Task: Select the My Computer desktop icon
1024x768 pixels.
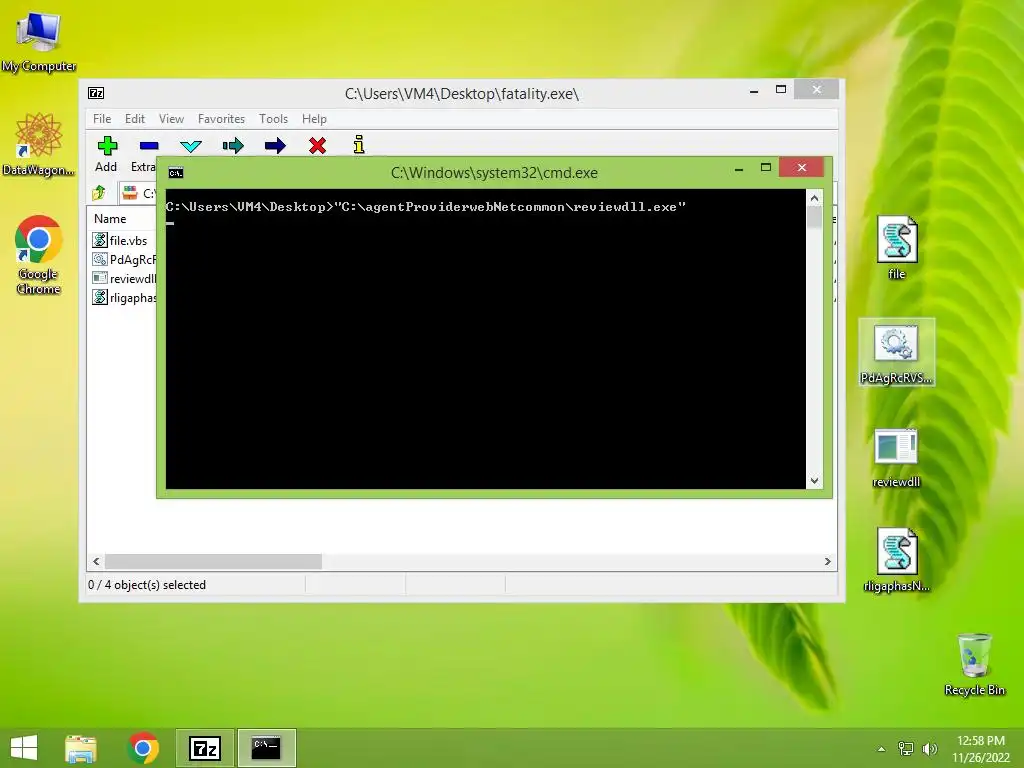Action: pyautogui.click(x=39, y=41)
